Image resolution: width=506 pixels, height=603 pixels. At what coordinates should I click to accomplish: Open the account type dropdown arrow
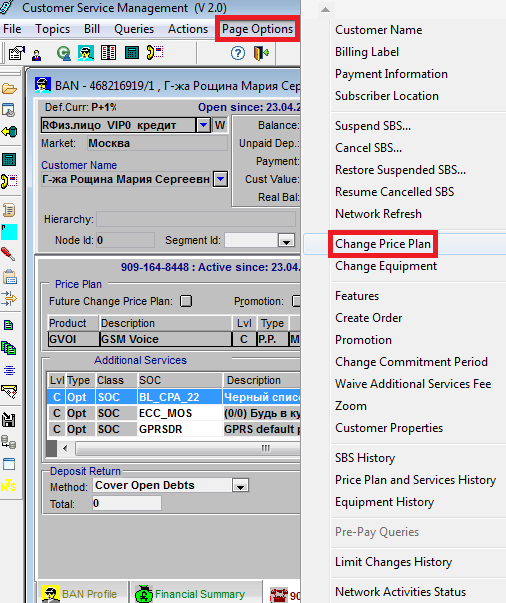tap(203, 125)
